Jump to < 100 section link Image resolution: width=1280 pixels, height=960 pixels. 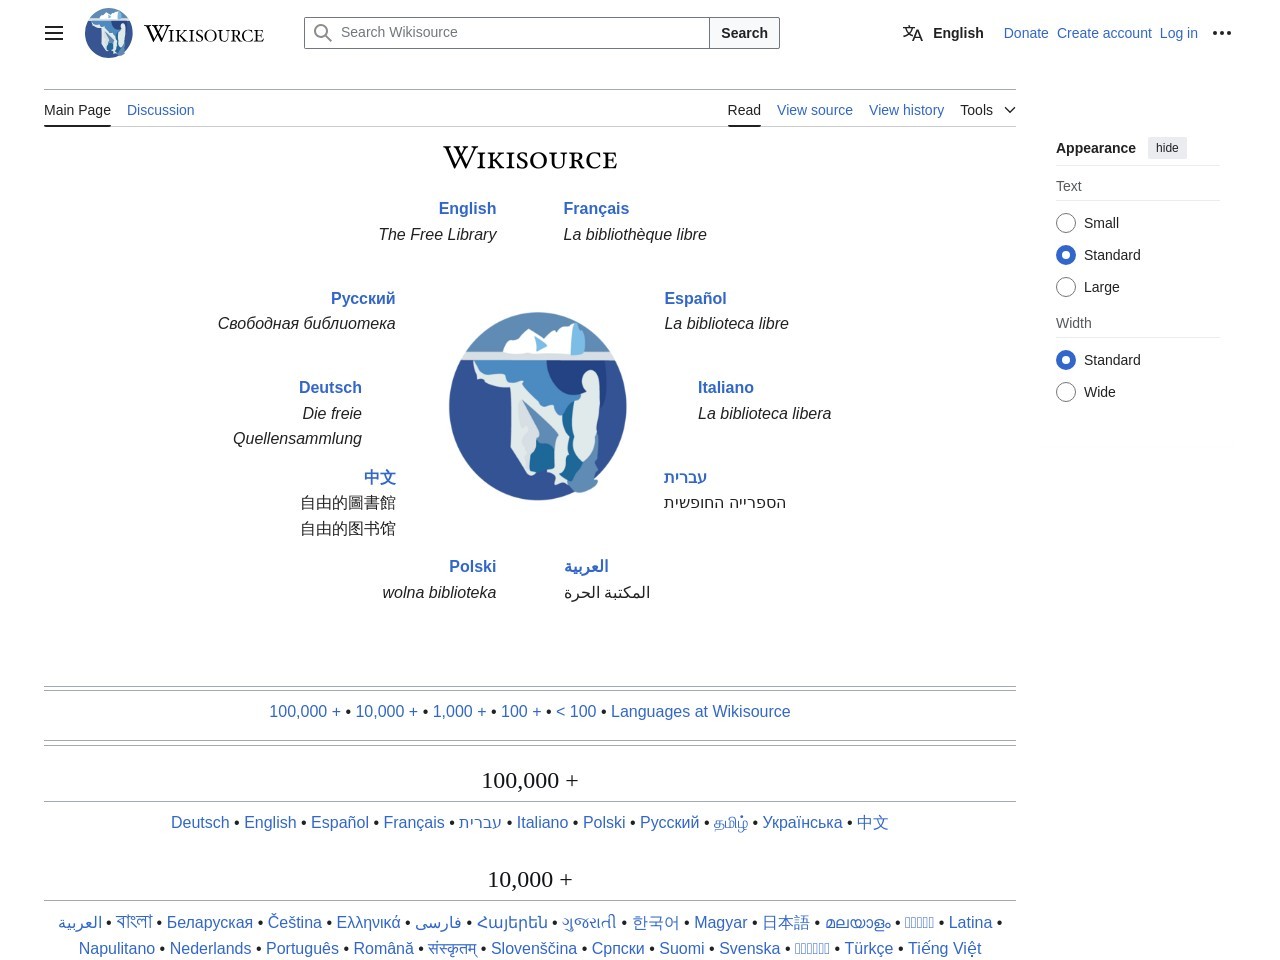point(576,711)
